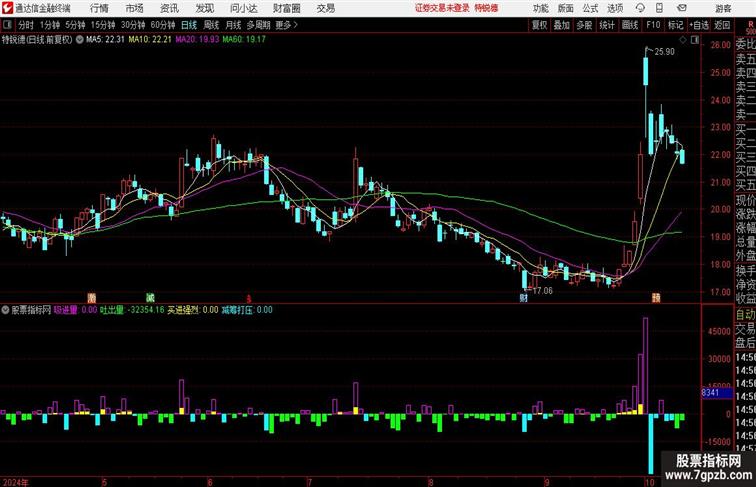
Task: Click the 通达信 red logo icon
Action: [7, 8]
